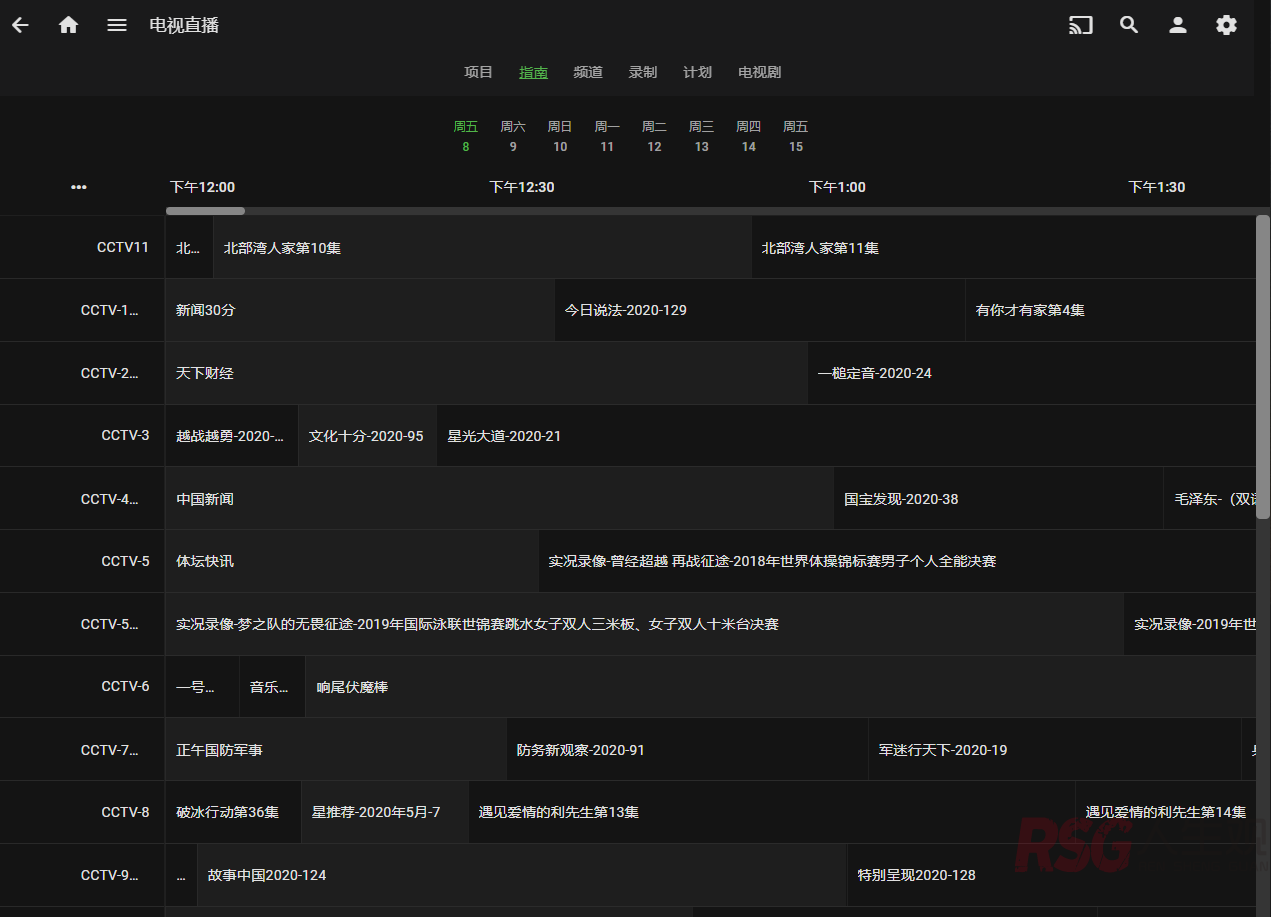Open the CCTV-5 channel
This screenshot has height=917, width=1271.
click(82, 561)
